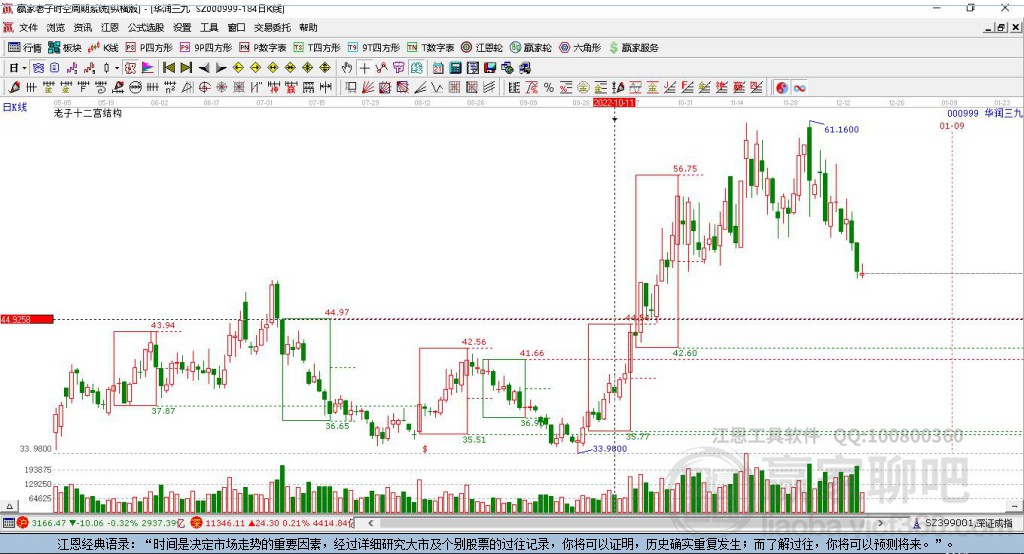Screen dimensions: 1024x554
Task: Open the P四方形 square tool
Action: click(149, 48)
